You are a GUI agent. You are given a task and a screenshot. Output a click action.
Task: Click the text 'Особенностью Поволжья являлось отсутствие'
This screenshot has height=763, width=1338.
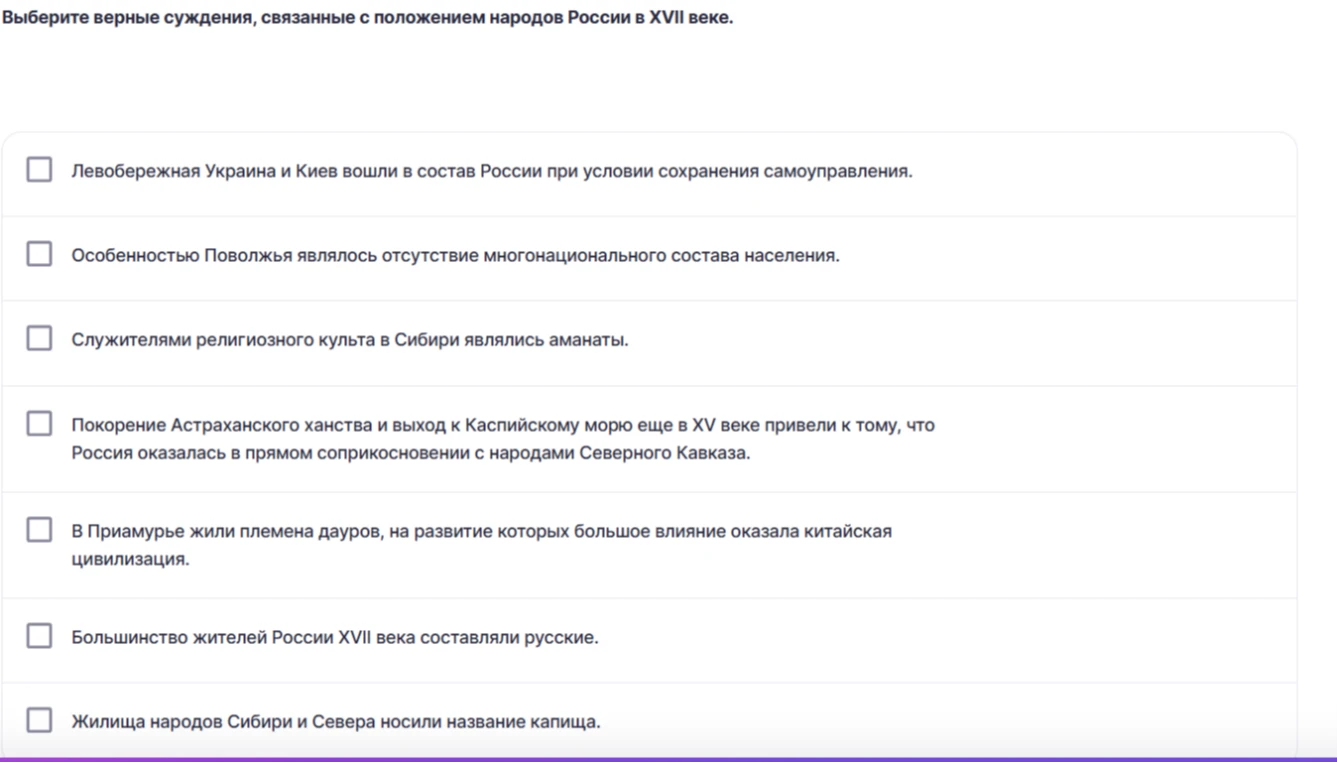pos(275,255)
